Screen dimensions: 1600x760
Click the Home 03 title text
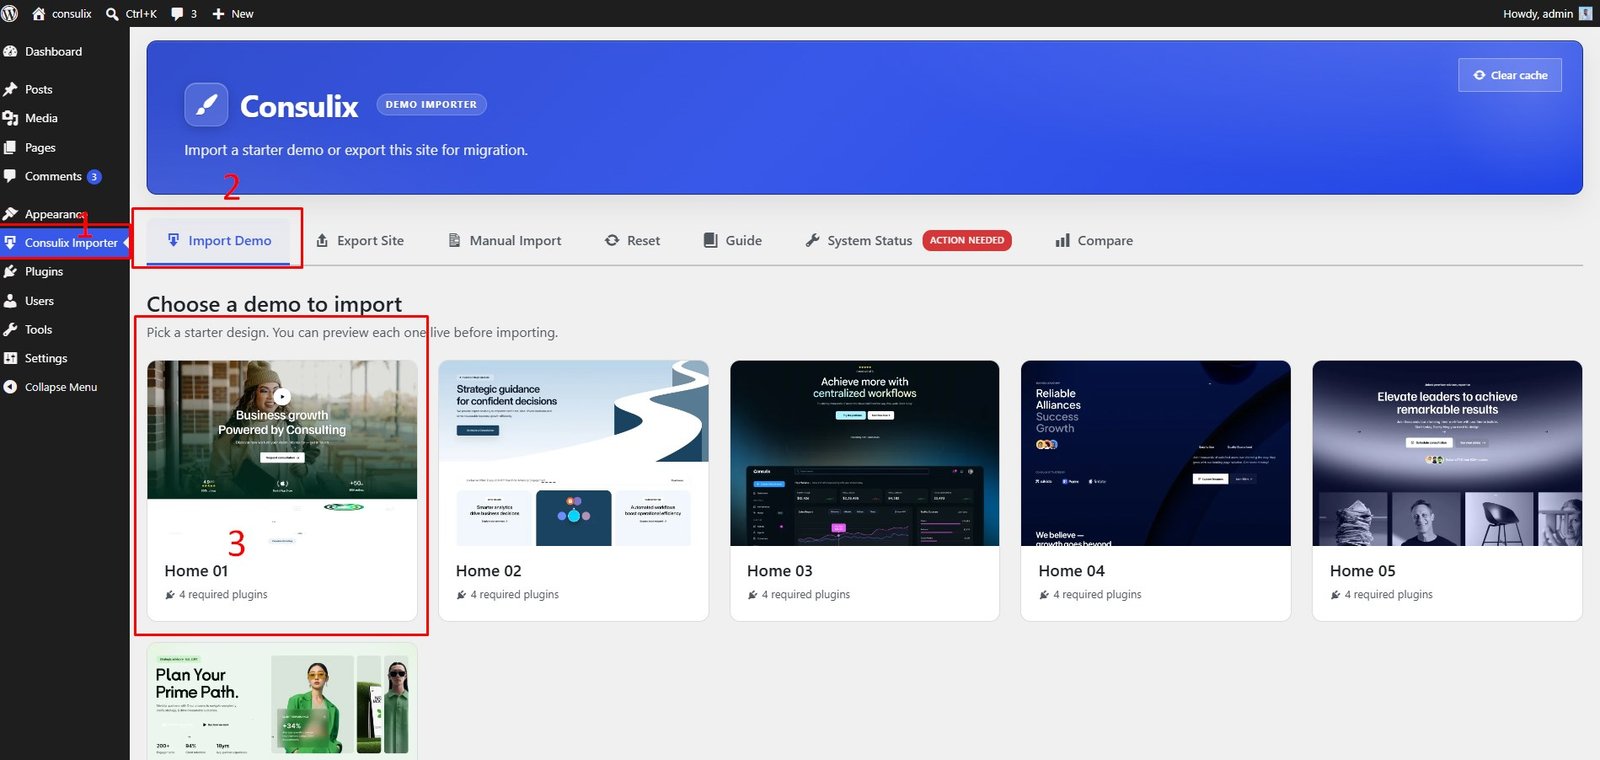click(x=779, y=571)
